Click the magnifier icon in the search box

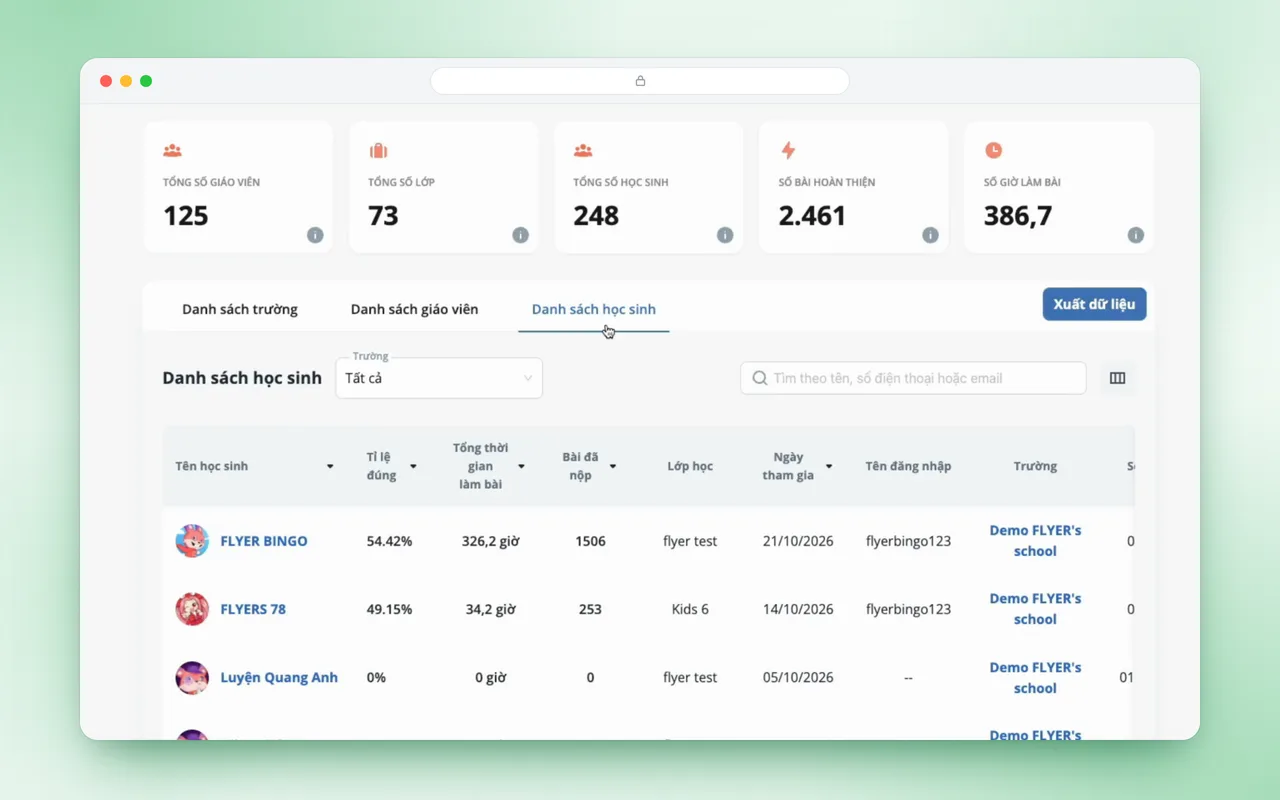pyautogui.click(x=760, y=378)
